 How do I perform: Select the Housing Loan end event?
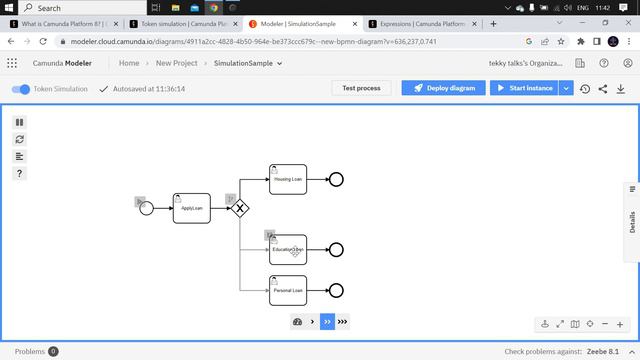point(336,179)
